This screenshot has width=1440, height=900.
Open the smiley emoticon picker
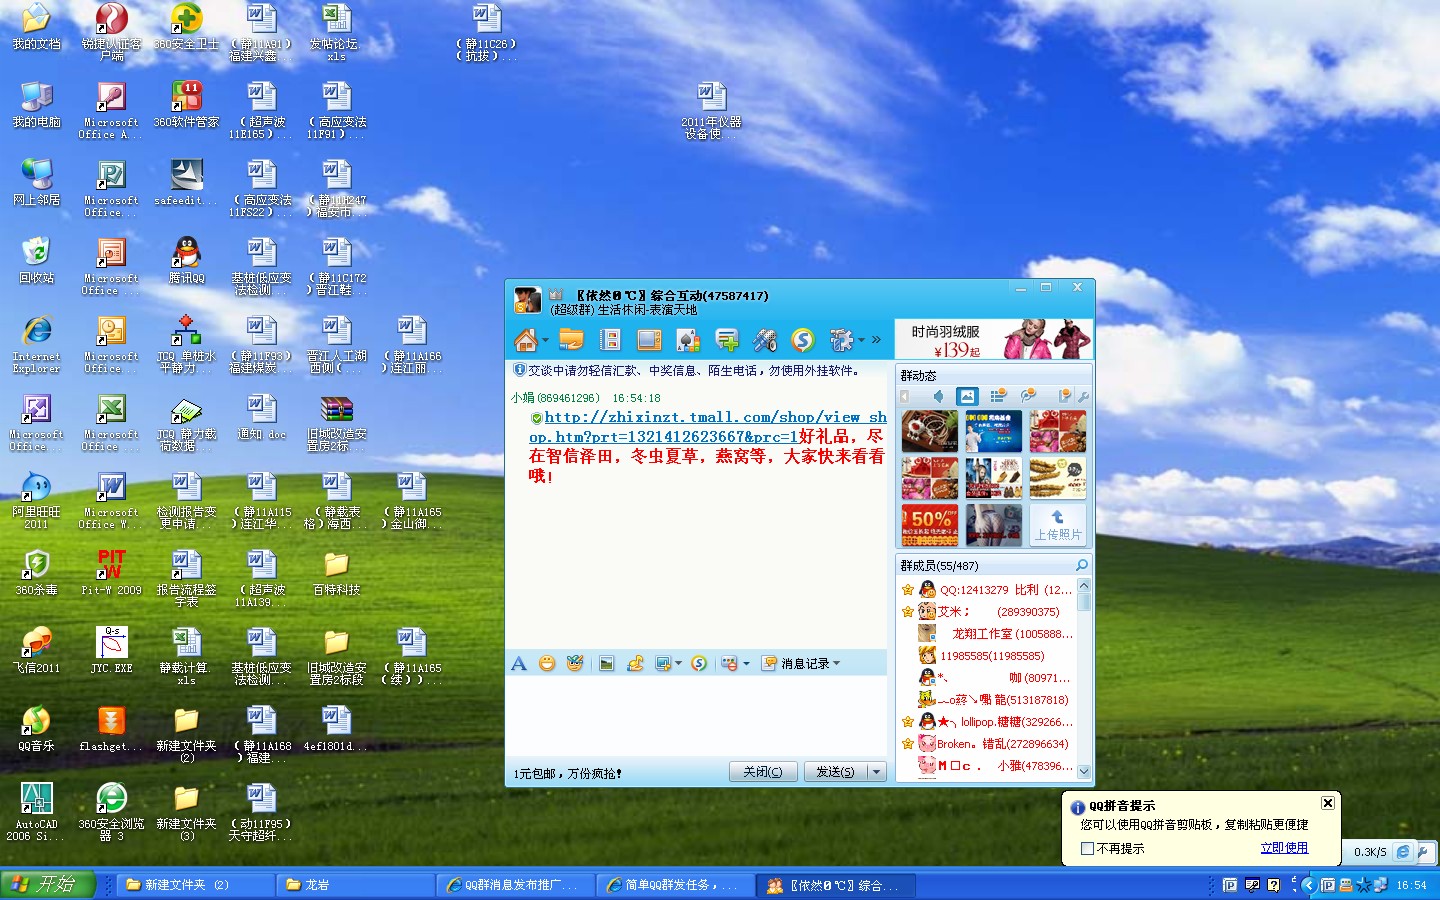547,663
